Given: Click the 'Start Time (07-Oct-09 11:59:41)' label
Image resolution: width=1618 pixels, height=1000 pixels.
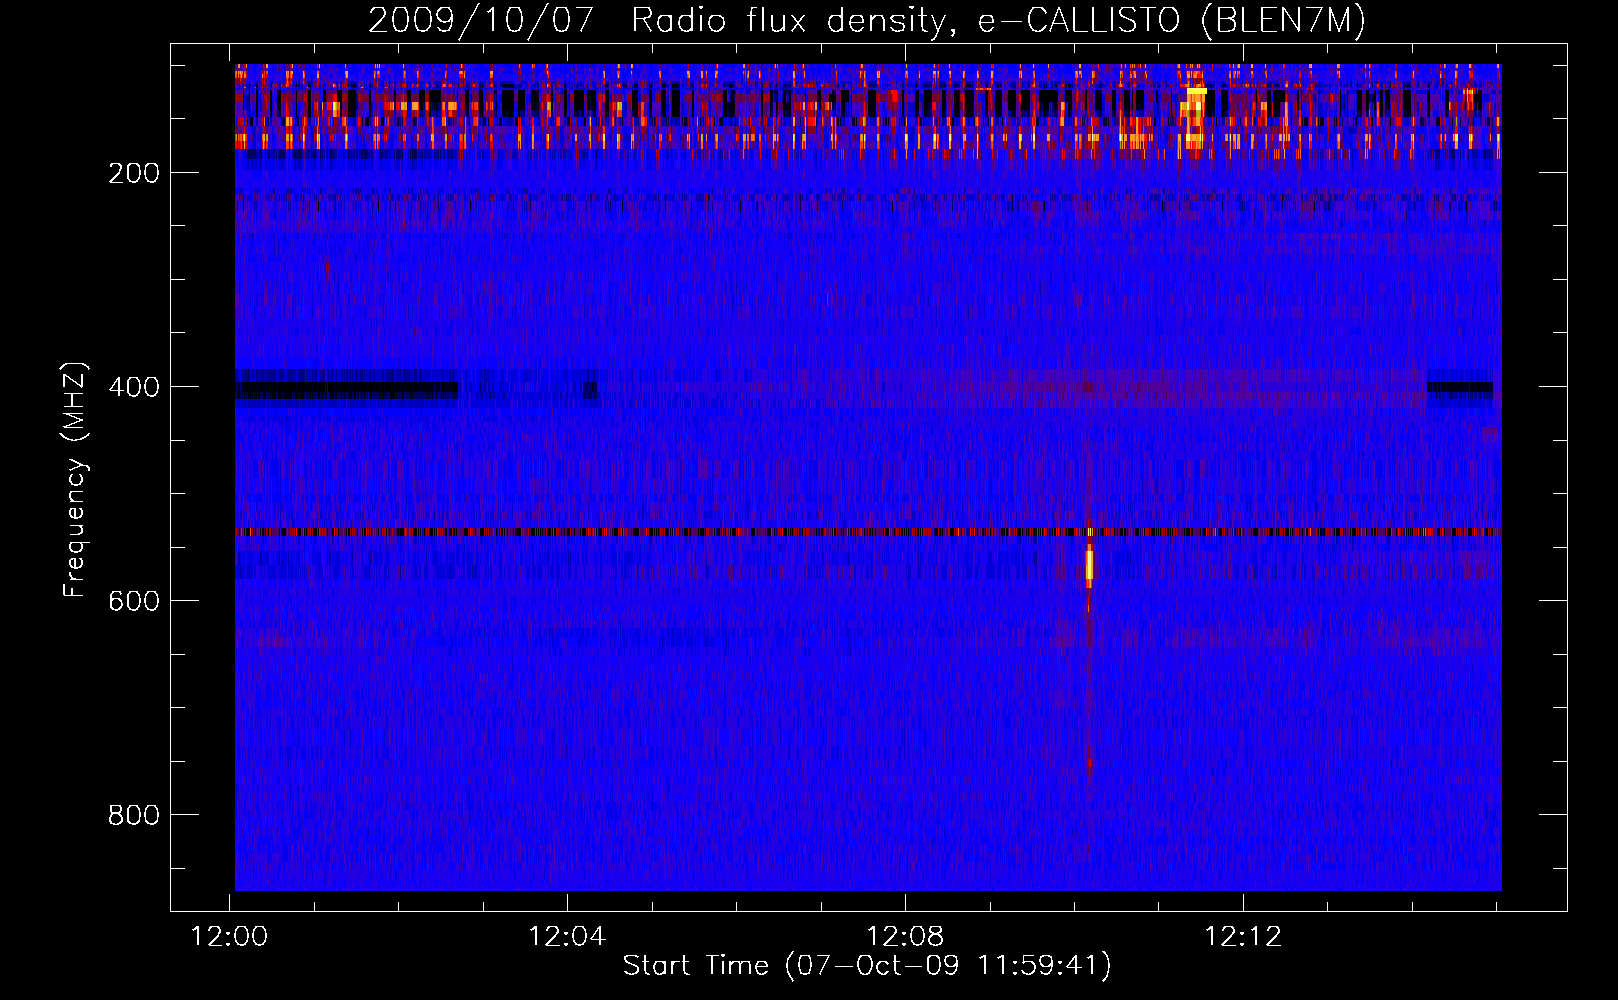Looking at the screenshot, I should [867, 966].
